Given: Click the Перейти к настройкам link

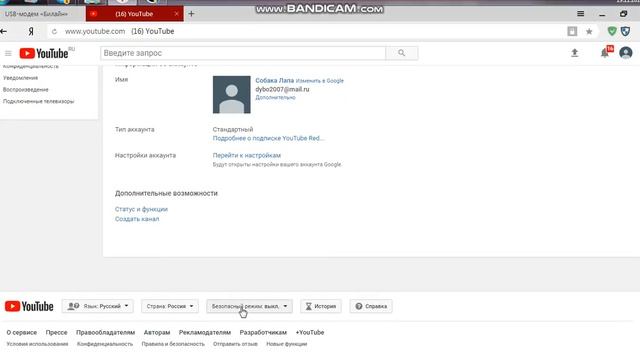Looking at the screenshot, I should [x=247, y=156].
